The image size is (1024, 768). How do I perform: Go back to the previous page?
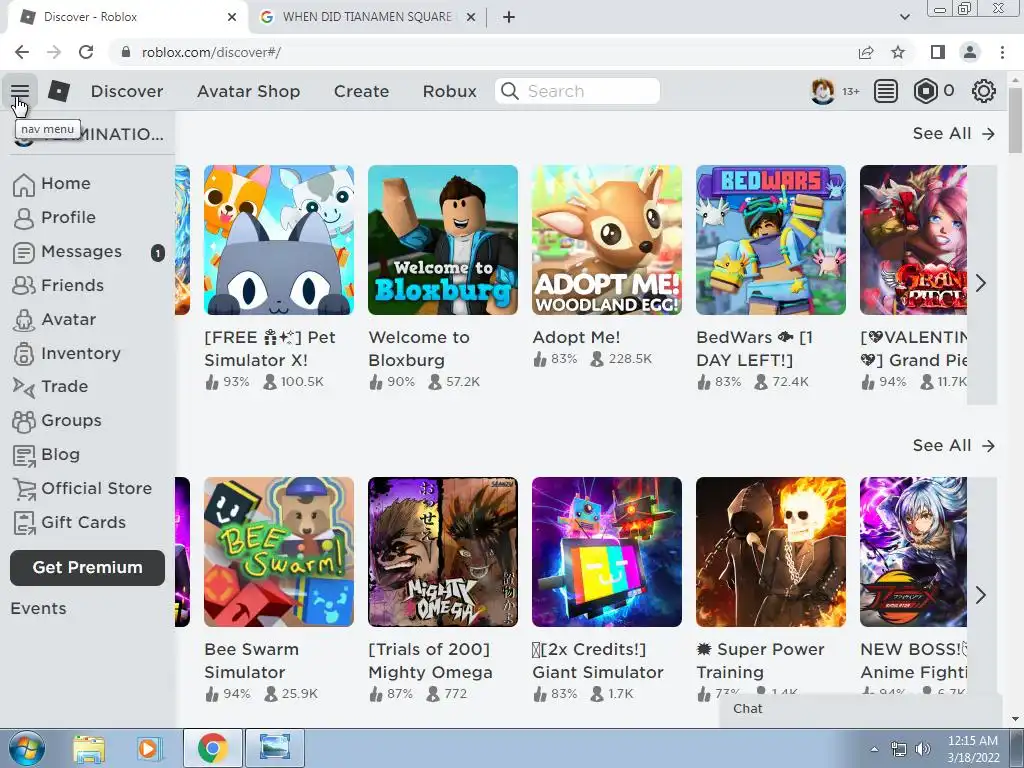[x=22, y=52]
